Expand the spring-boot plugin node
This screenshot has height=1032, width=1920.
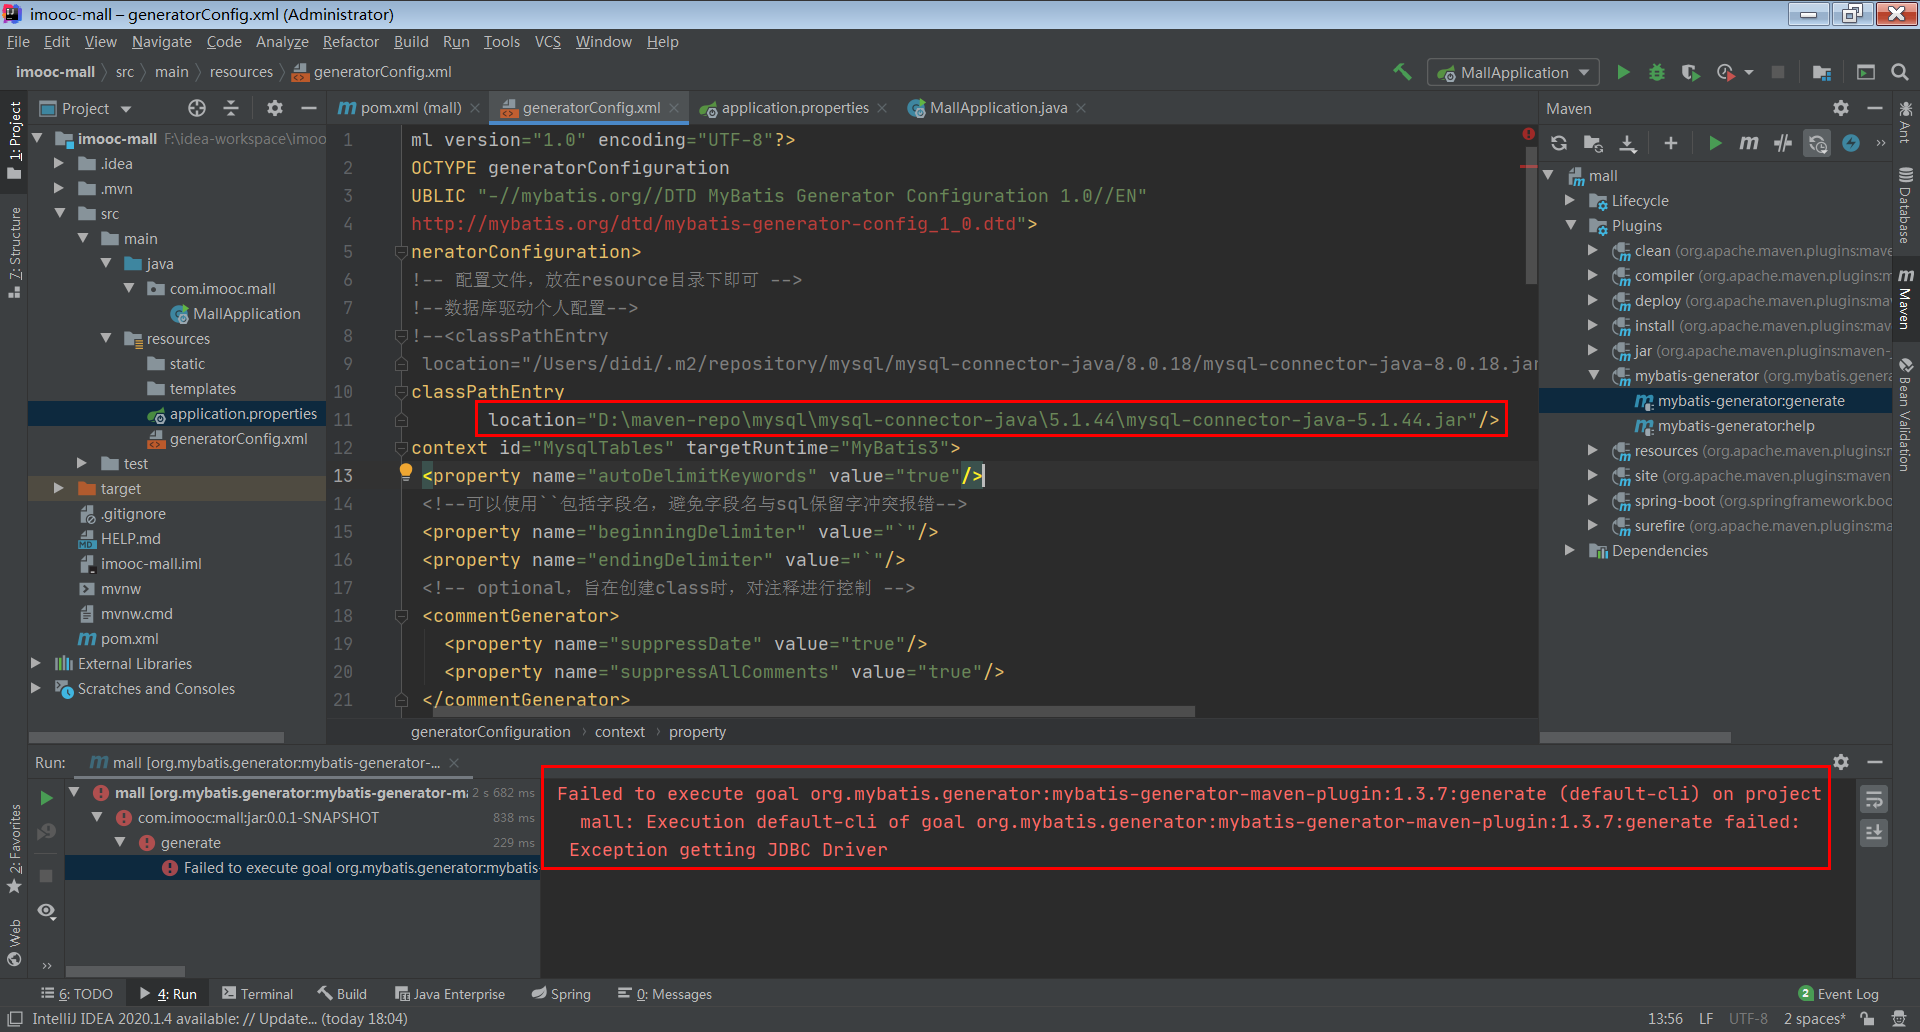(x=1593, y=500)
